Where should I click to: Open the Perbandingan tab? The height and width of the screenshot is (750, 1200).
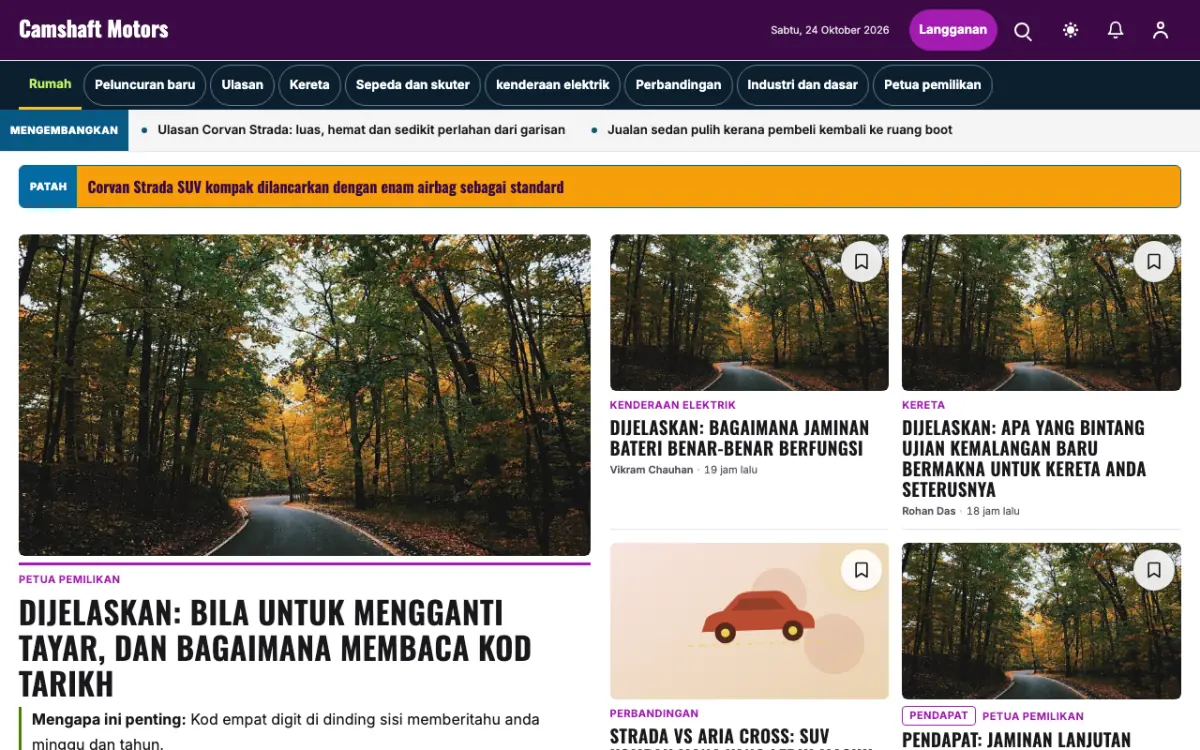point(678,85)
